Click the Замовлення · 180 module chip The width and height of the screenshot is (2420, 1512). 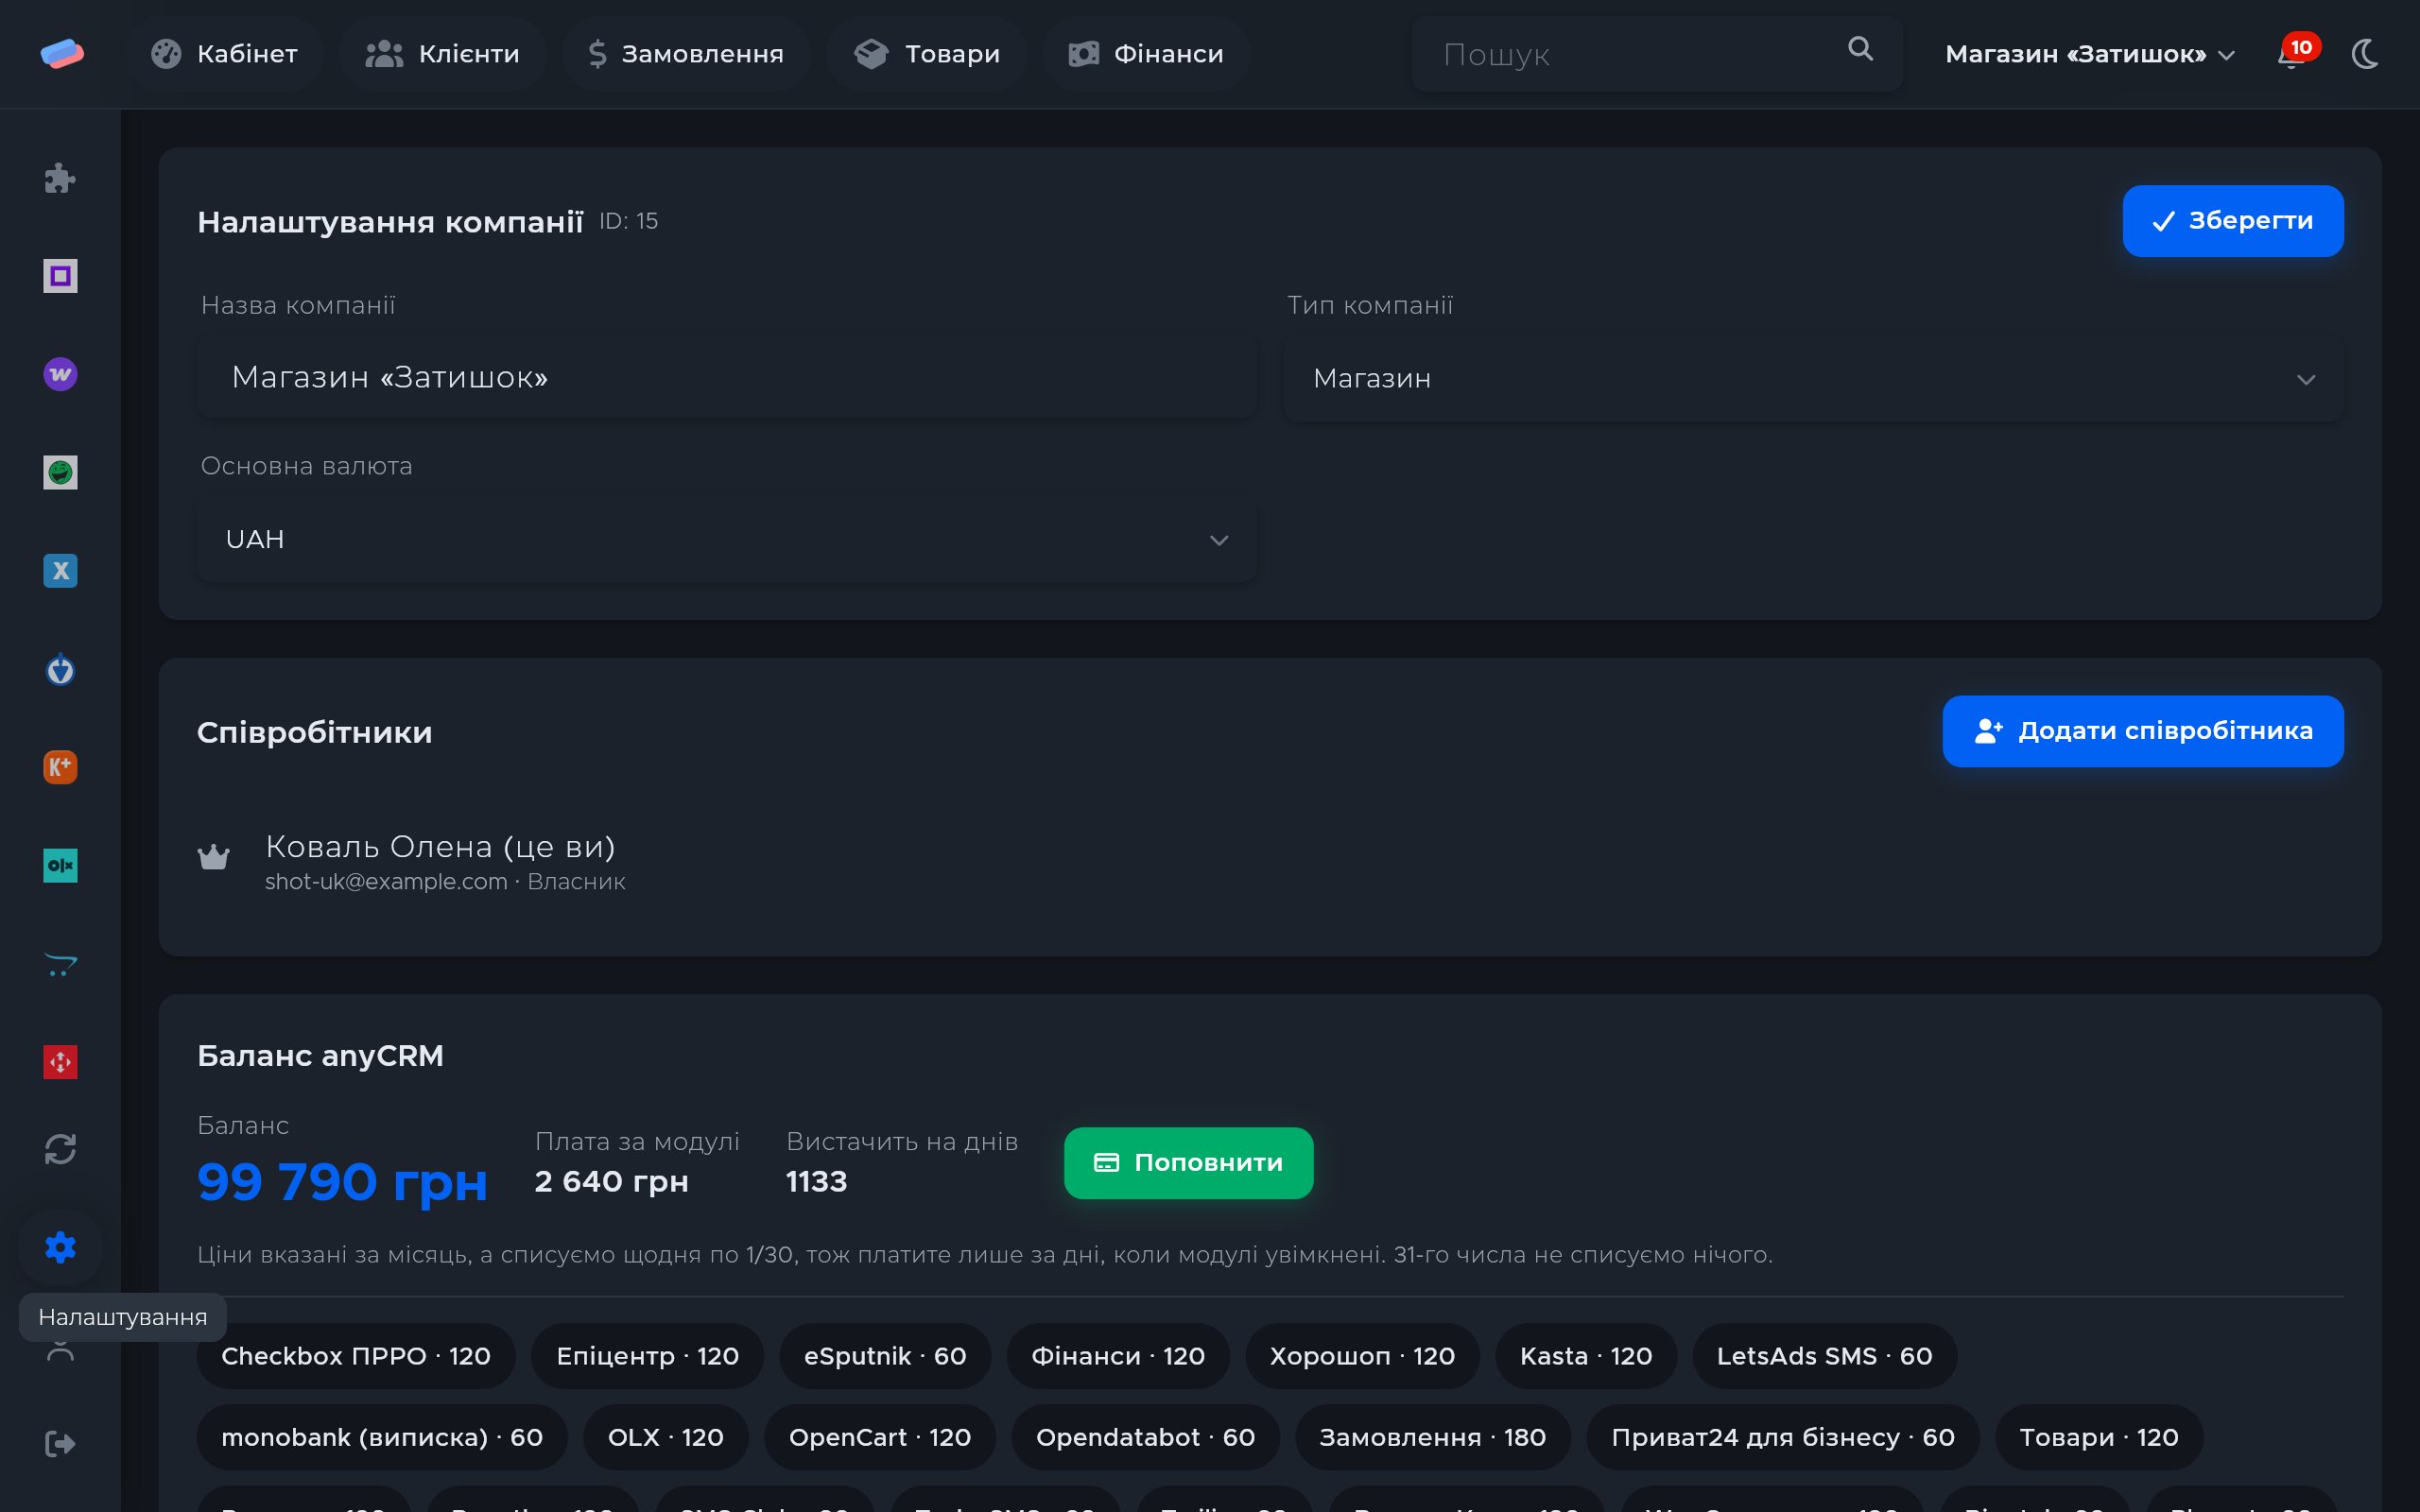tap(1432, 1437)
